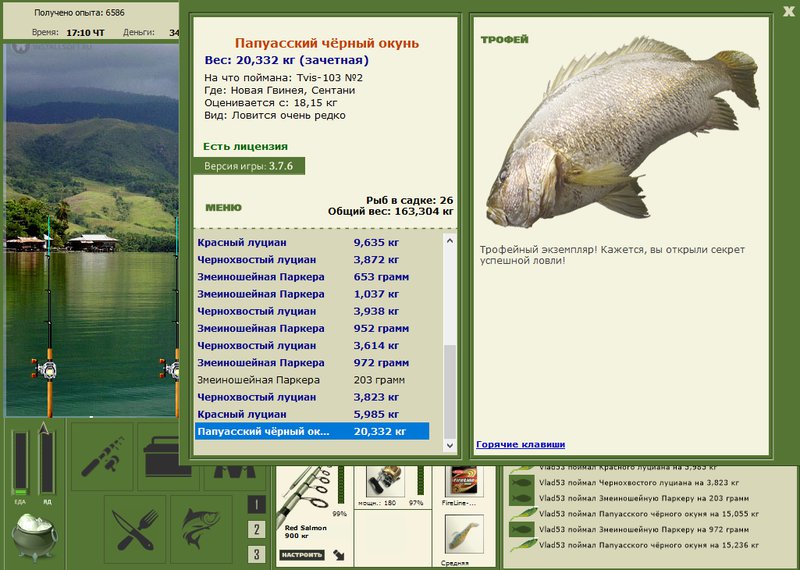Switch to rod slot 2
This screenshot has height=570, width=800.
click(x=256, y=529)
